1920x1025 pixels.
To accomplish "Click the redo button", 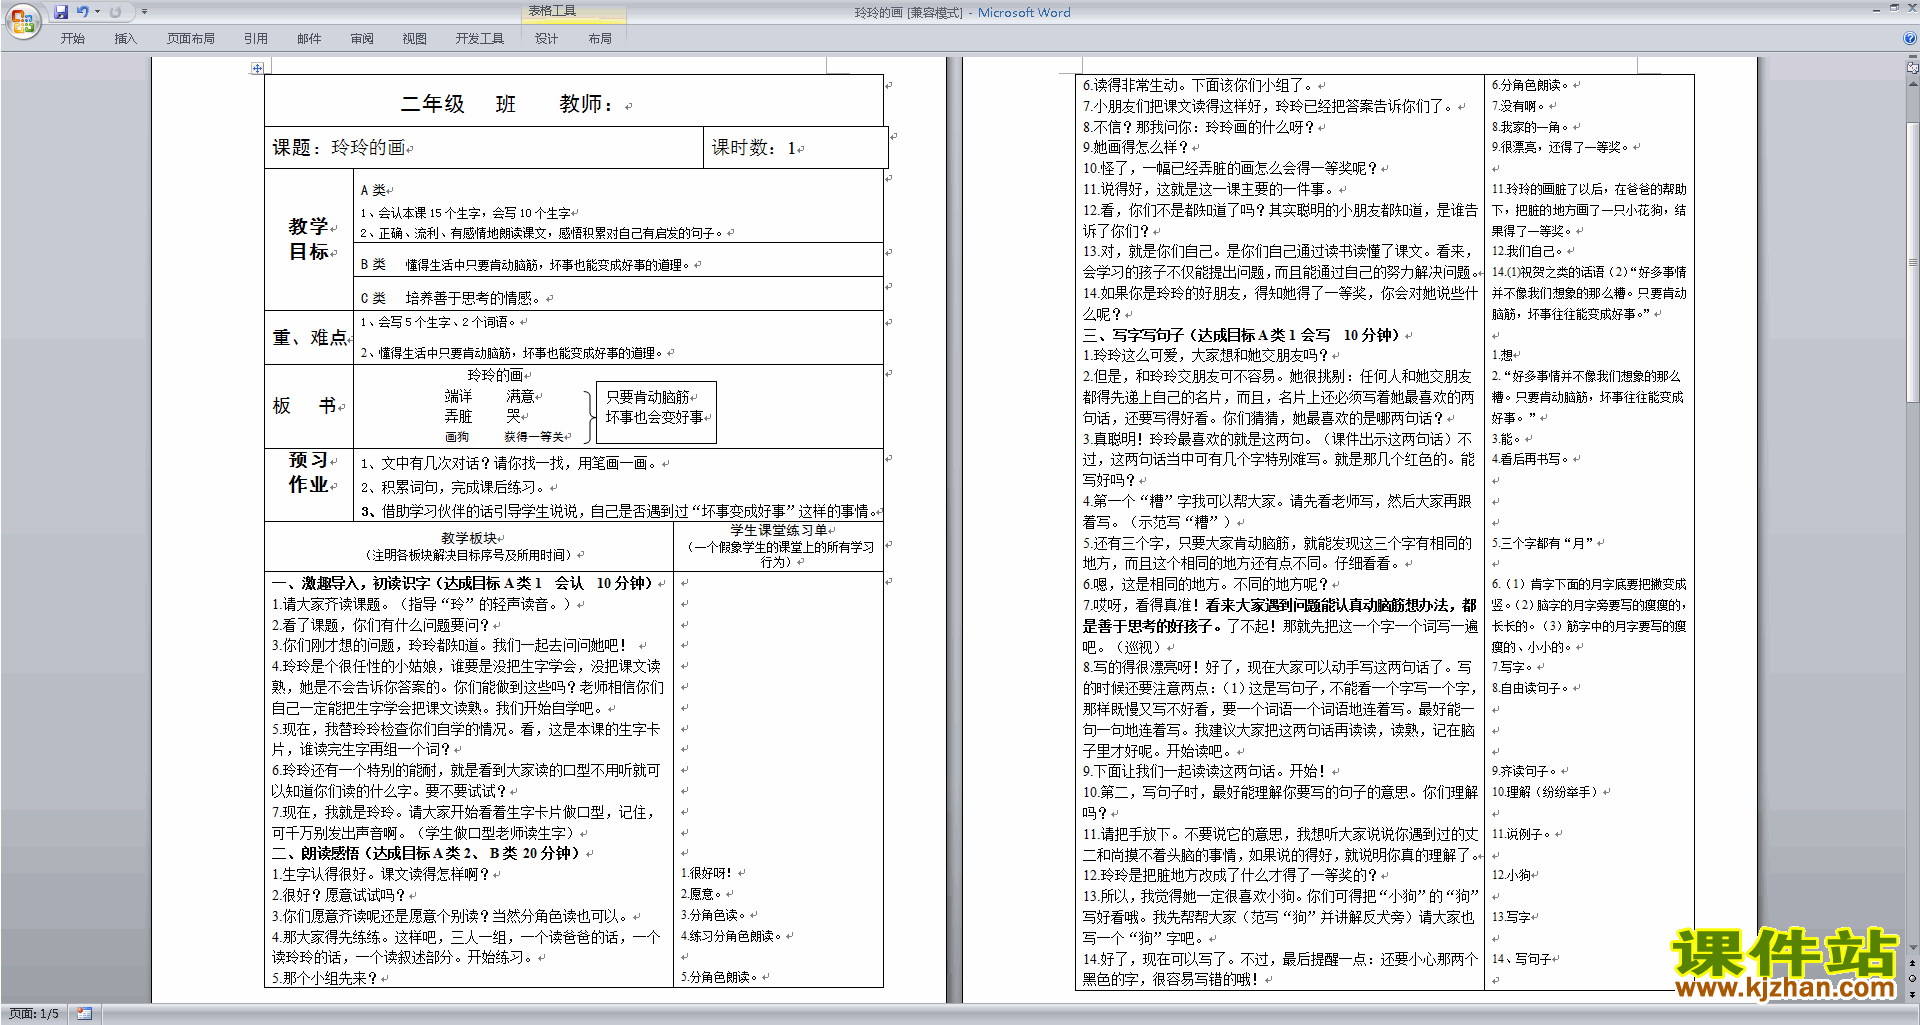I will tap(115, 12).
